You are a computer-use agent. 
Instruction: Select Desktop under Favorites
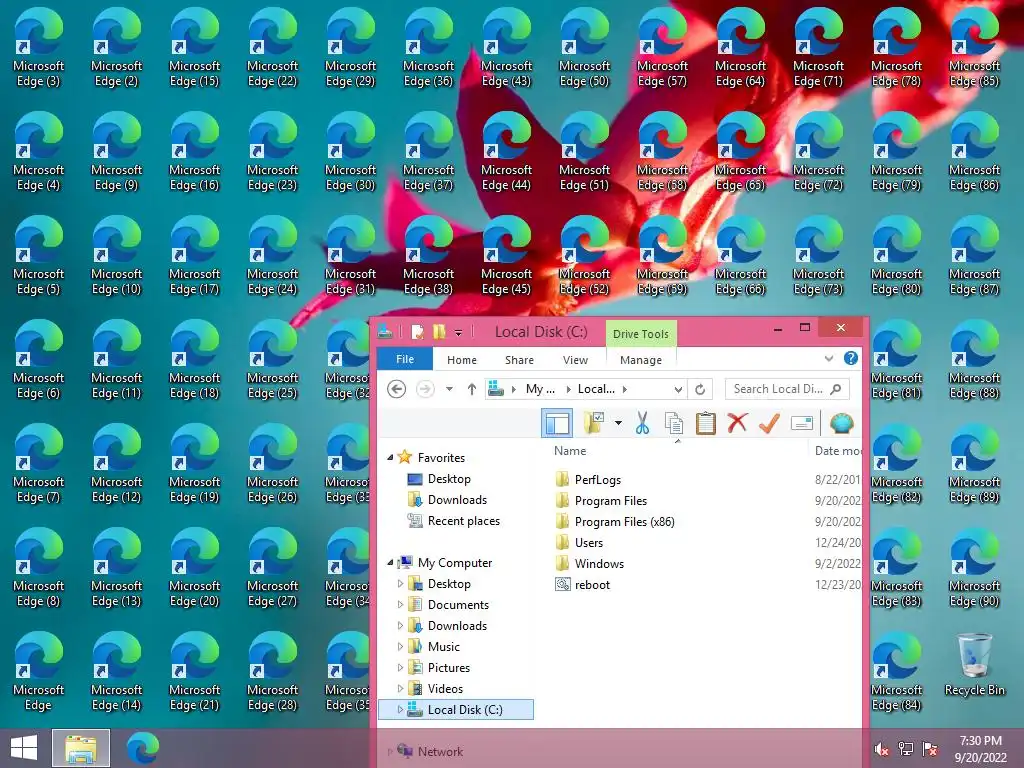[x=439, y=479]
